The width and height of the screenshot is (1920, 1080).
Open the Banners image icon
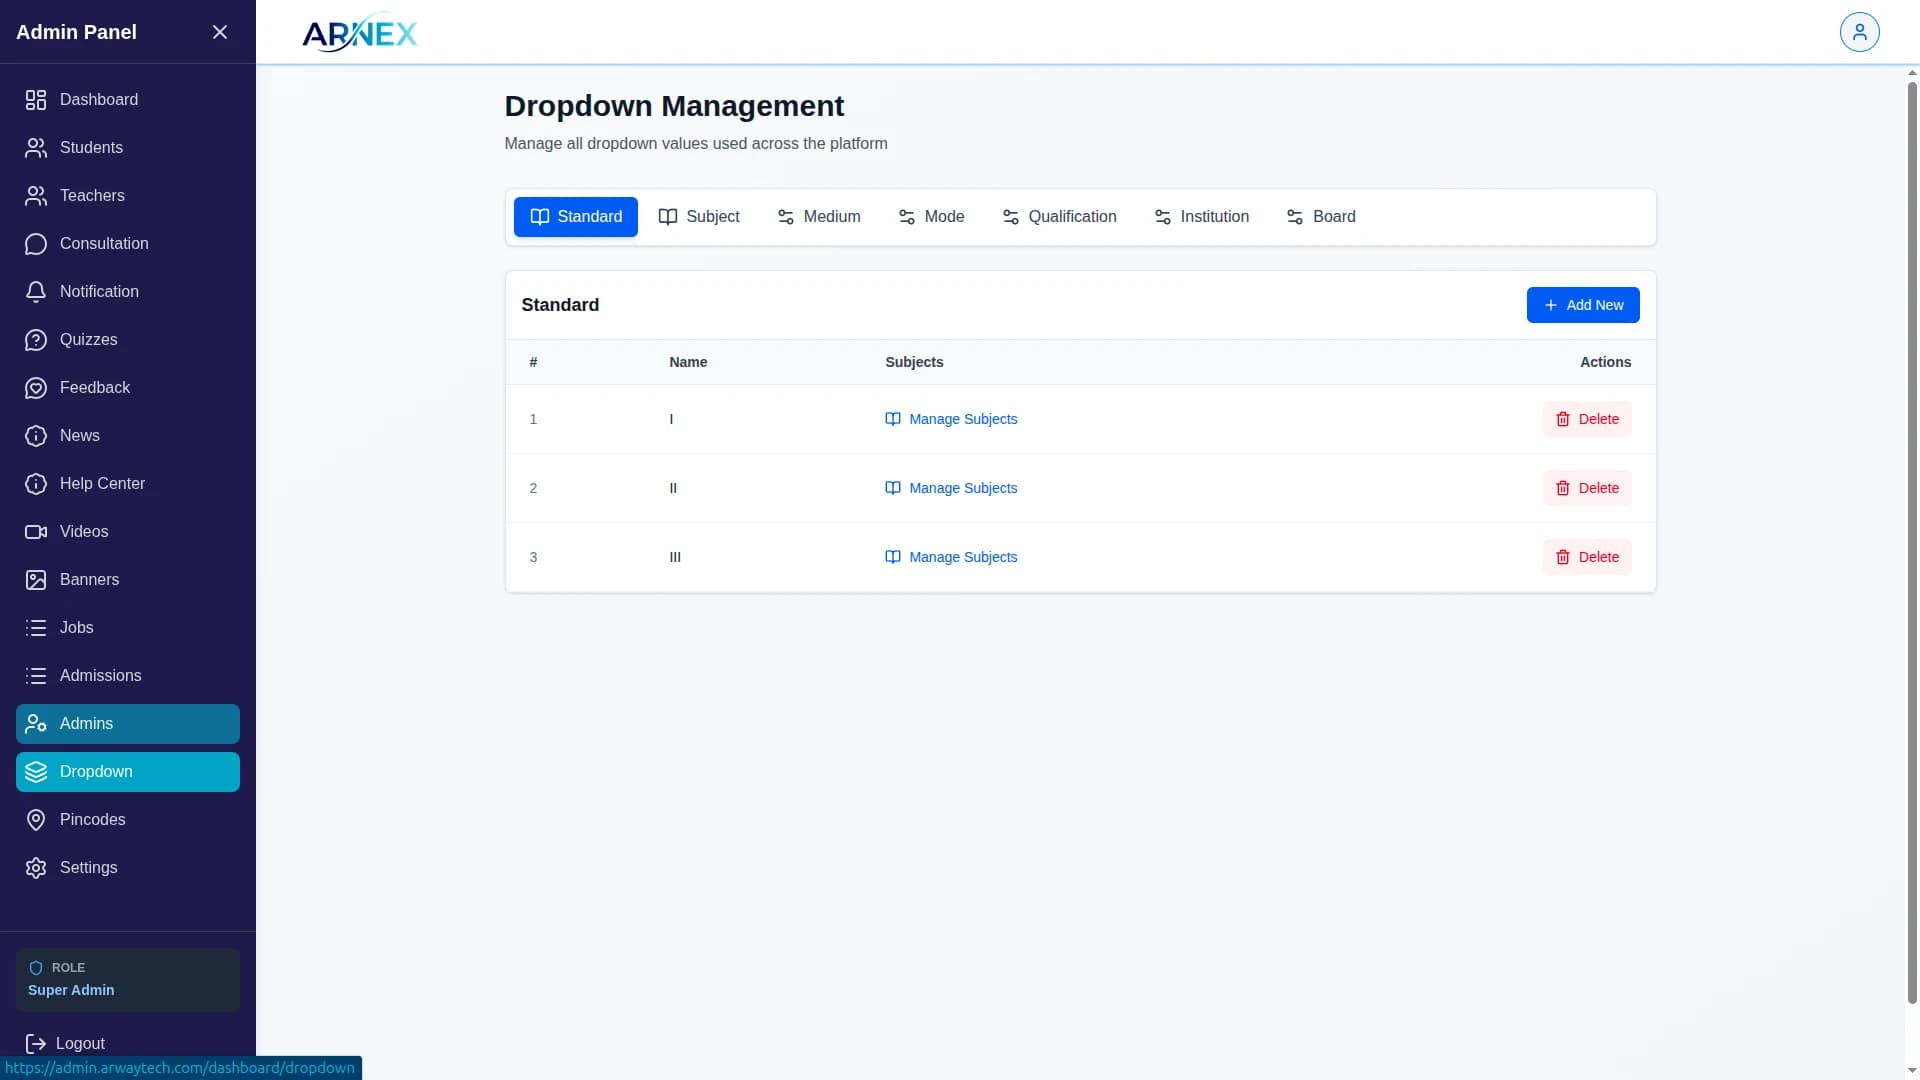point(36,580)
